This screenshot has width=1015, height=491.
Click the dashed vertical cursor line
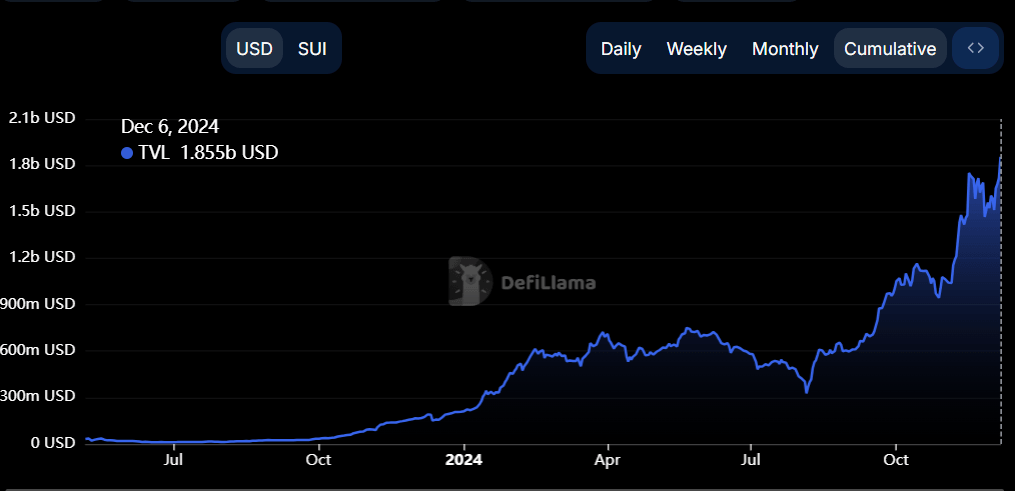click(x=1001, y=300)
